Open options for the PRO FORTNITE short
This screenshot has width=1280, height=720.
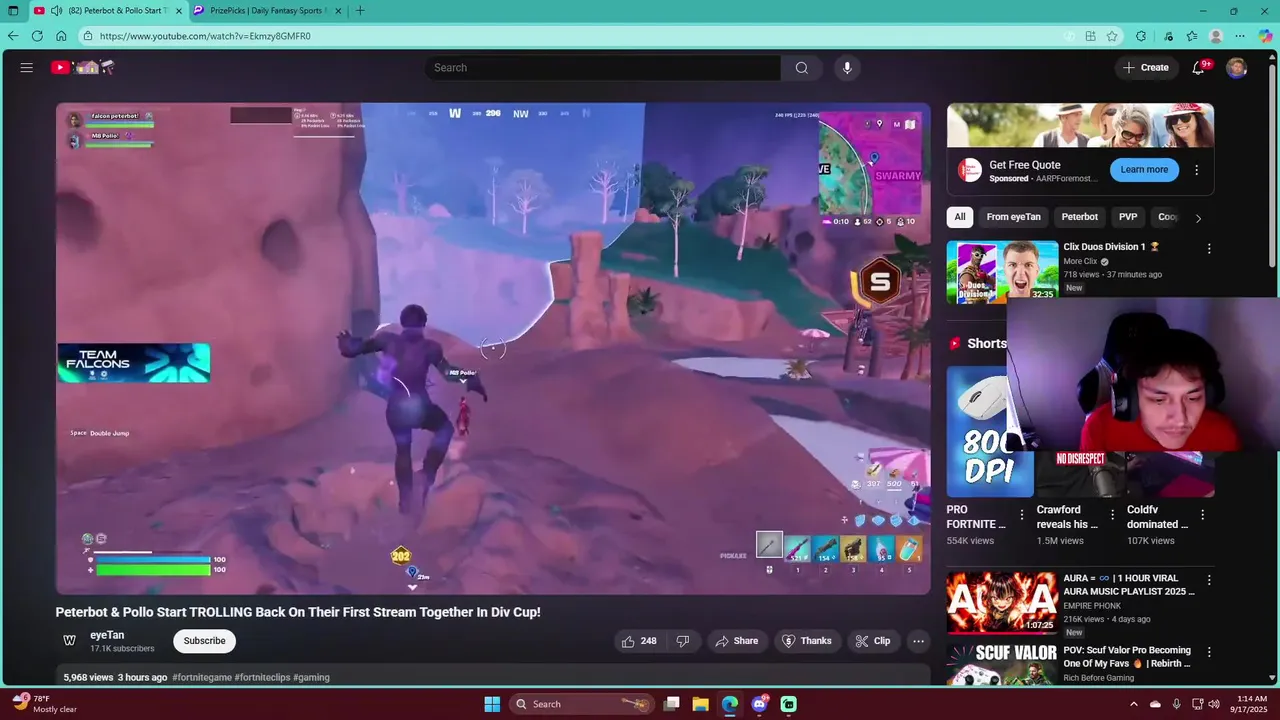click(1021, 515)
